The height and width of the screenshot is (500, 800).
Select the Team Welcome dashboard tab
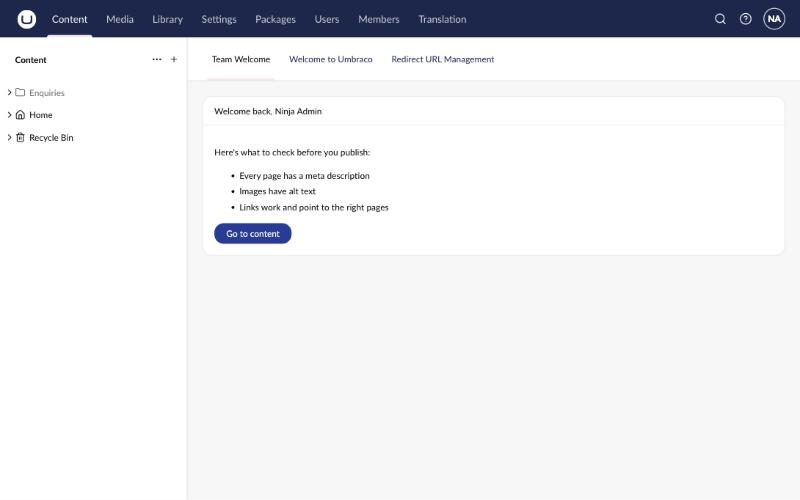click(241, 59)
